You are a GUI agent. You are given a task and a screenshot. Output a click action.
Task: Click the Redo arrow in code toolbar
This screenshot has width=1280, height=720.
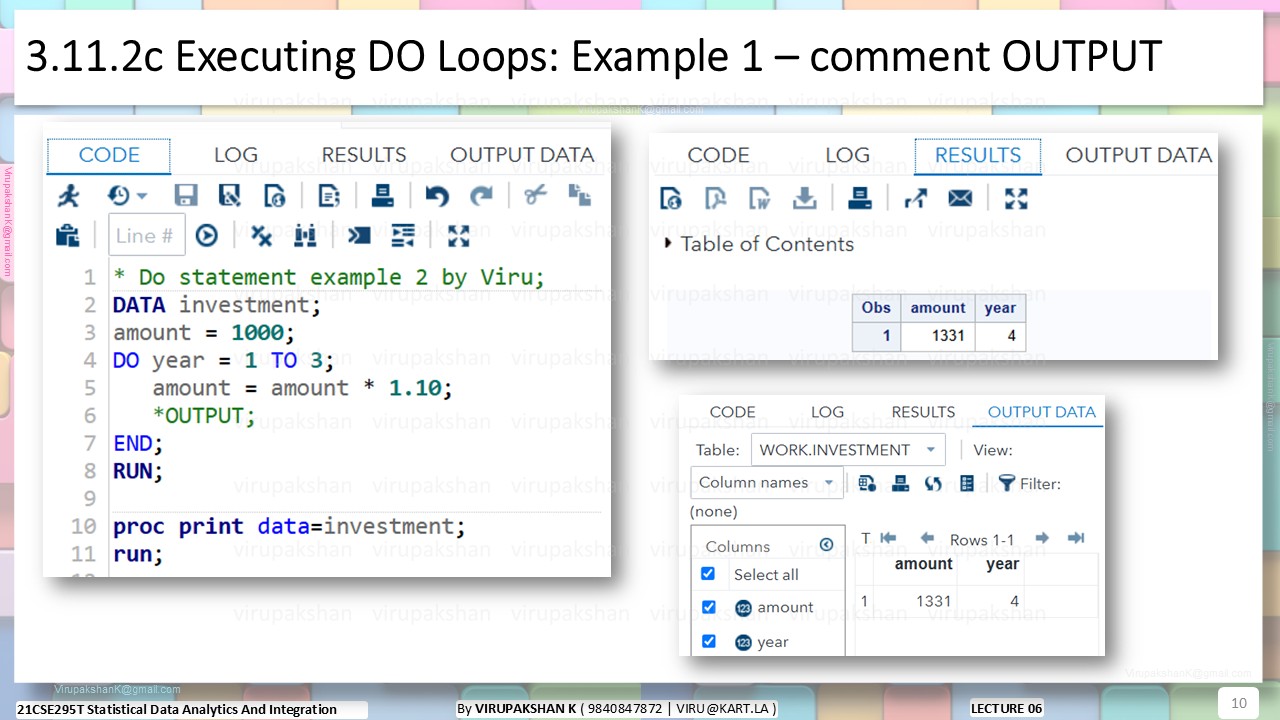[x=482, y=195]
